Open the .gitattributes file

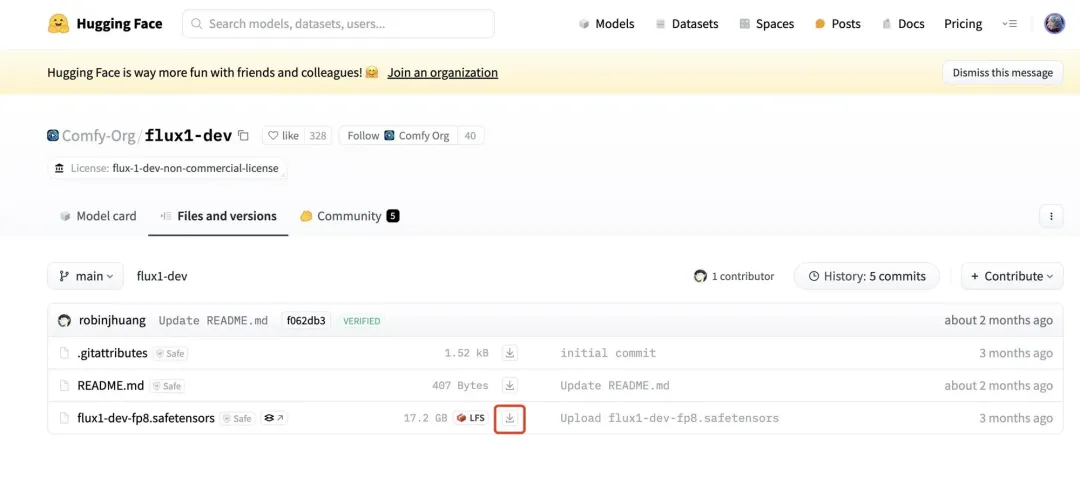(112, 353)
